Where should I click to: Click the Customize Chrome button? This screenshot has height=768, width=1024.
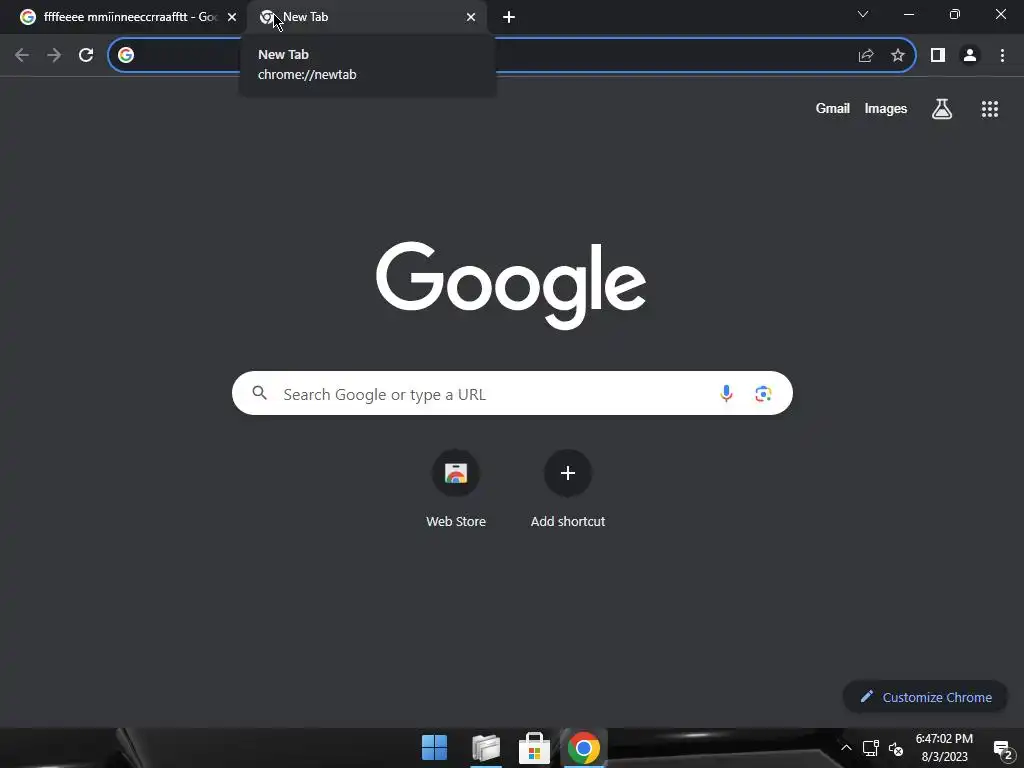click(925, 697)
